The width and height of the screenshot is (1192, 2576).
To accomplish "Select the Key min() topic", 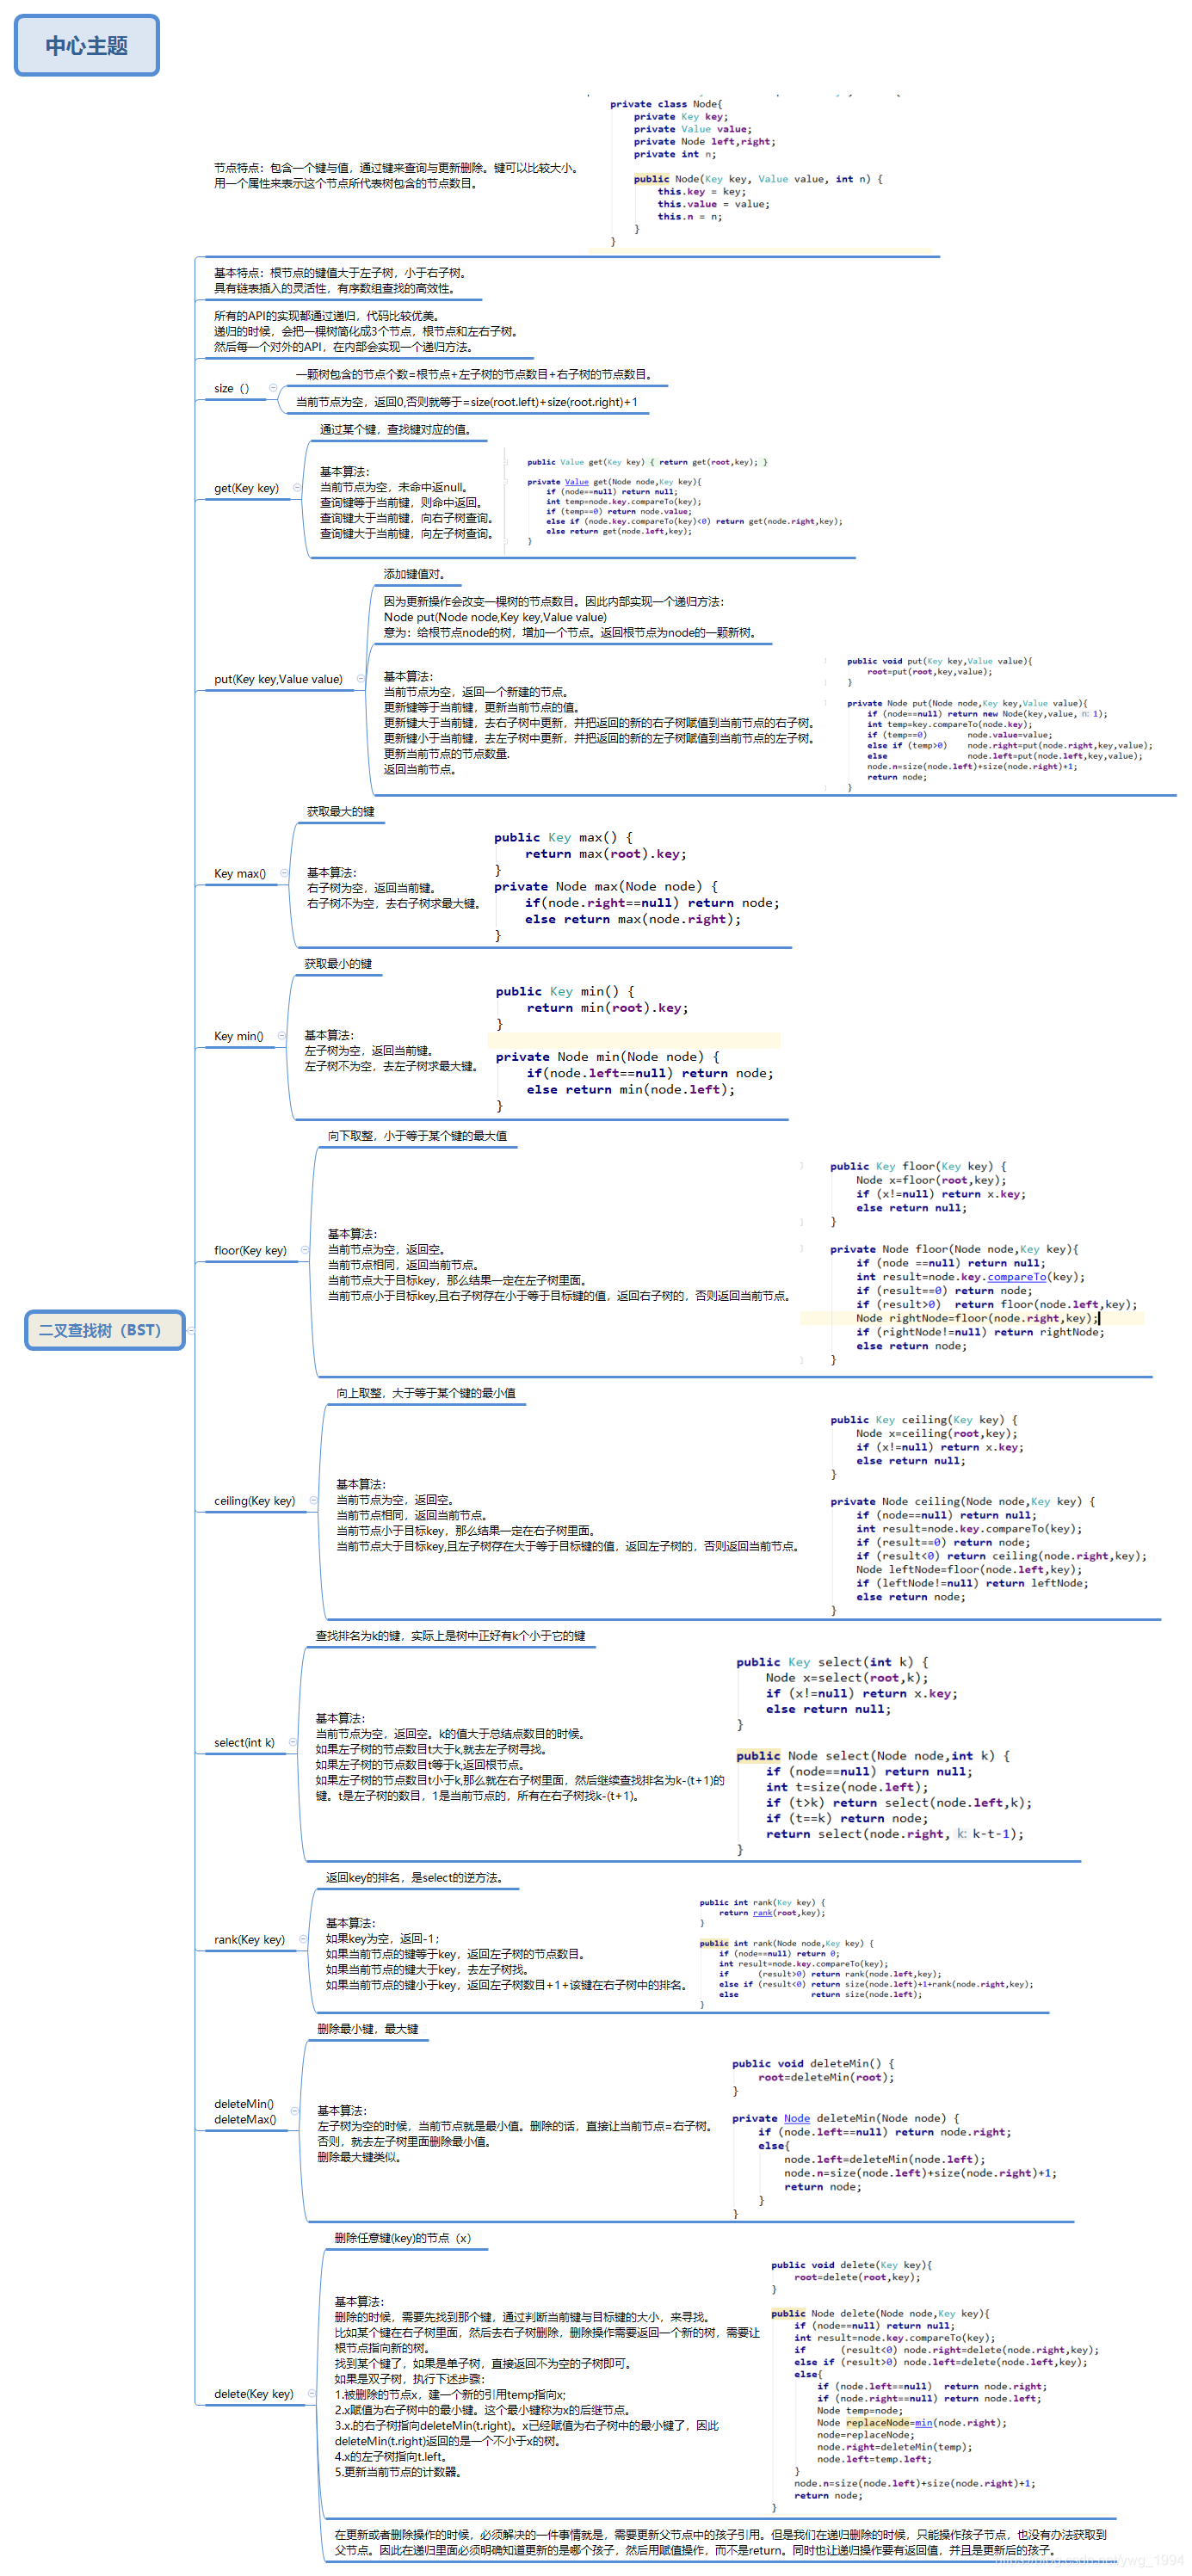I will coord(239,1036).
